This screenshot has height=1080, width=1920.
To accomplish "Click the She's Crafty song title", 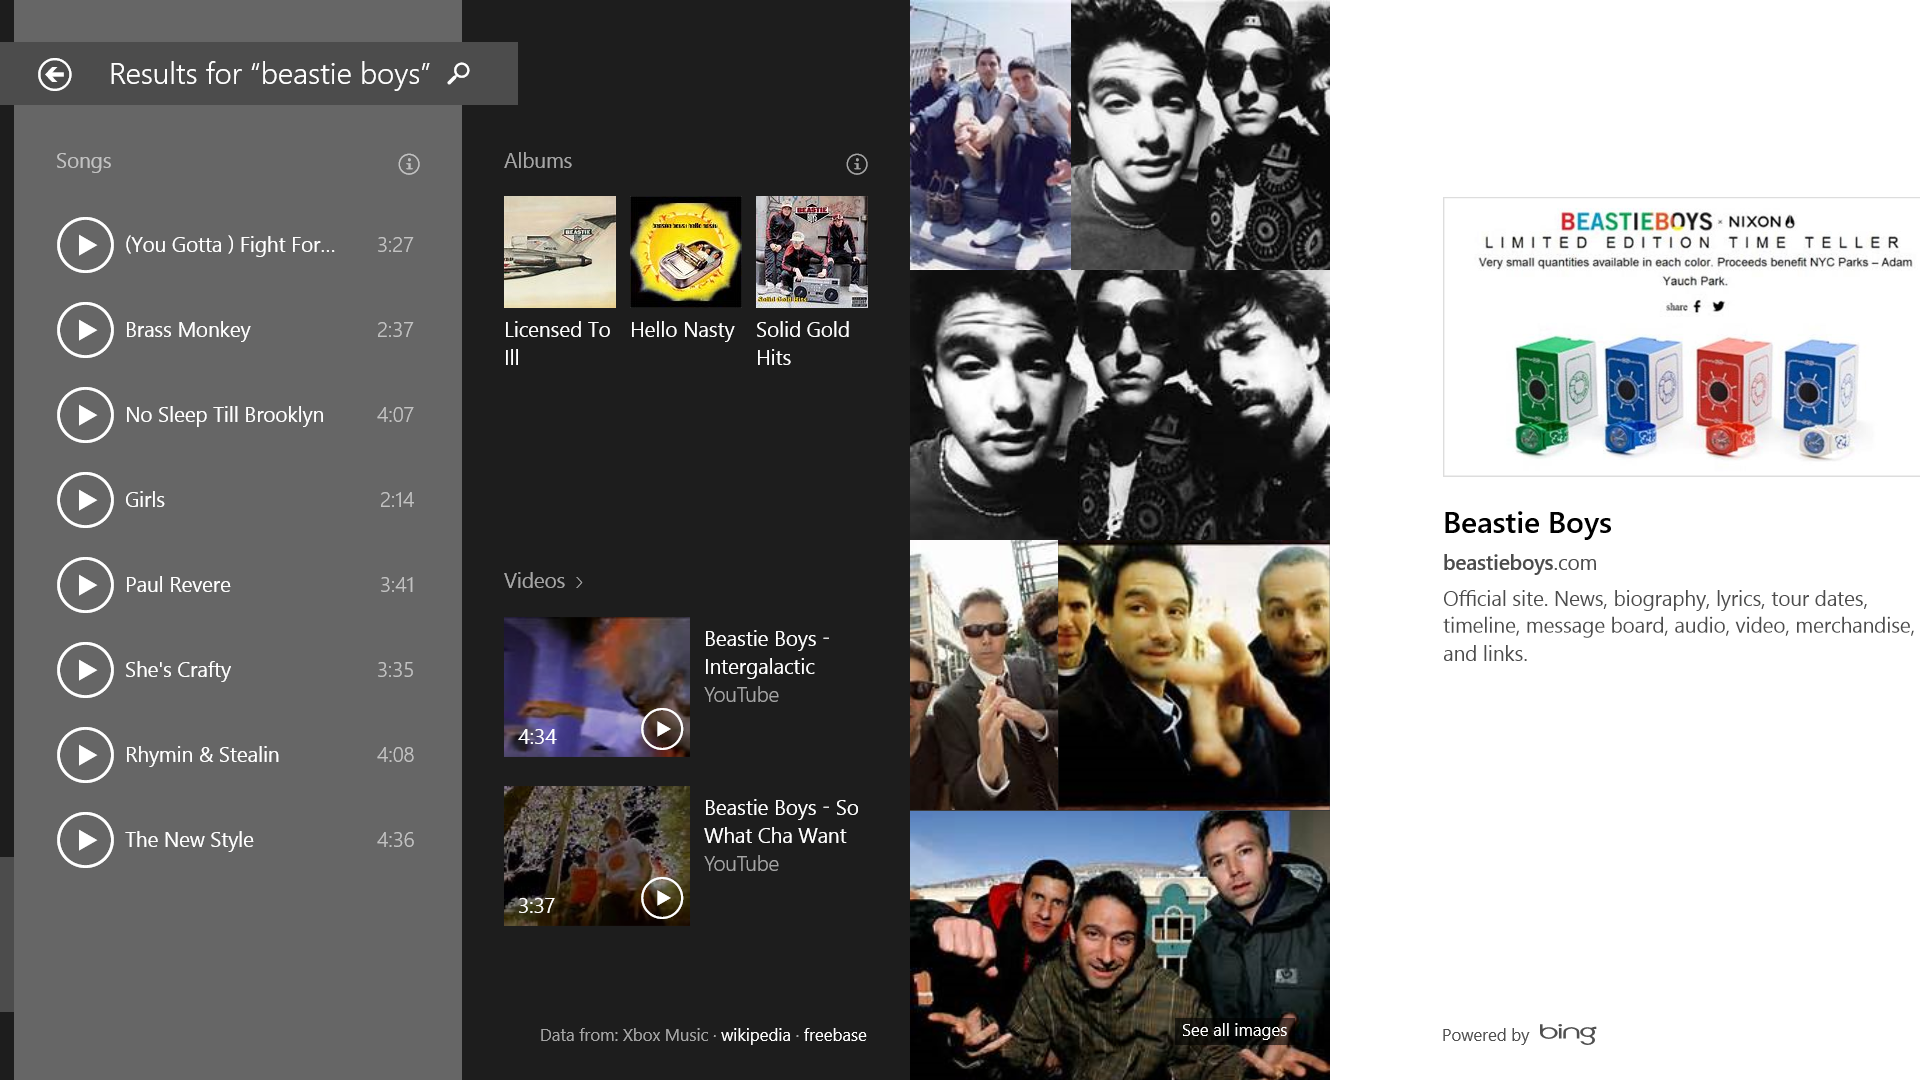I will click(178, 670).
